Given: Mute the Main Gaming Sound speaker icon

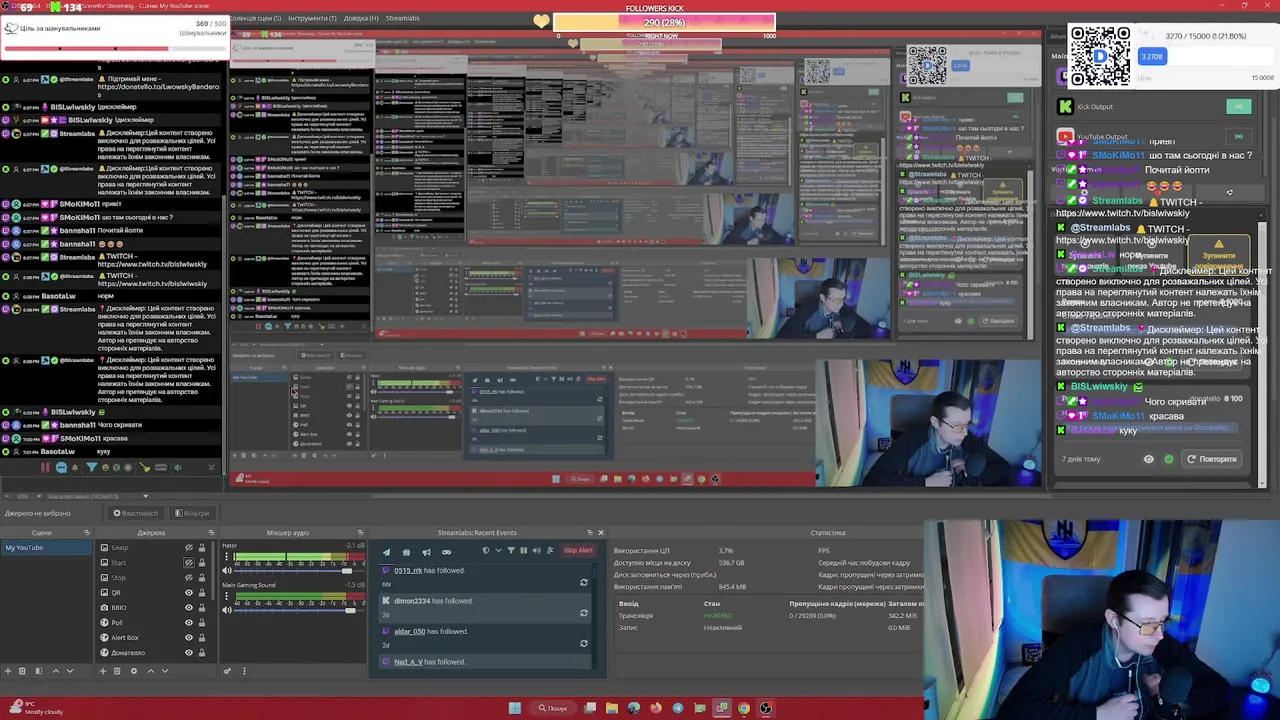Looking at the screenshot, I should pos(227,610).
